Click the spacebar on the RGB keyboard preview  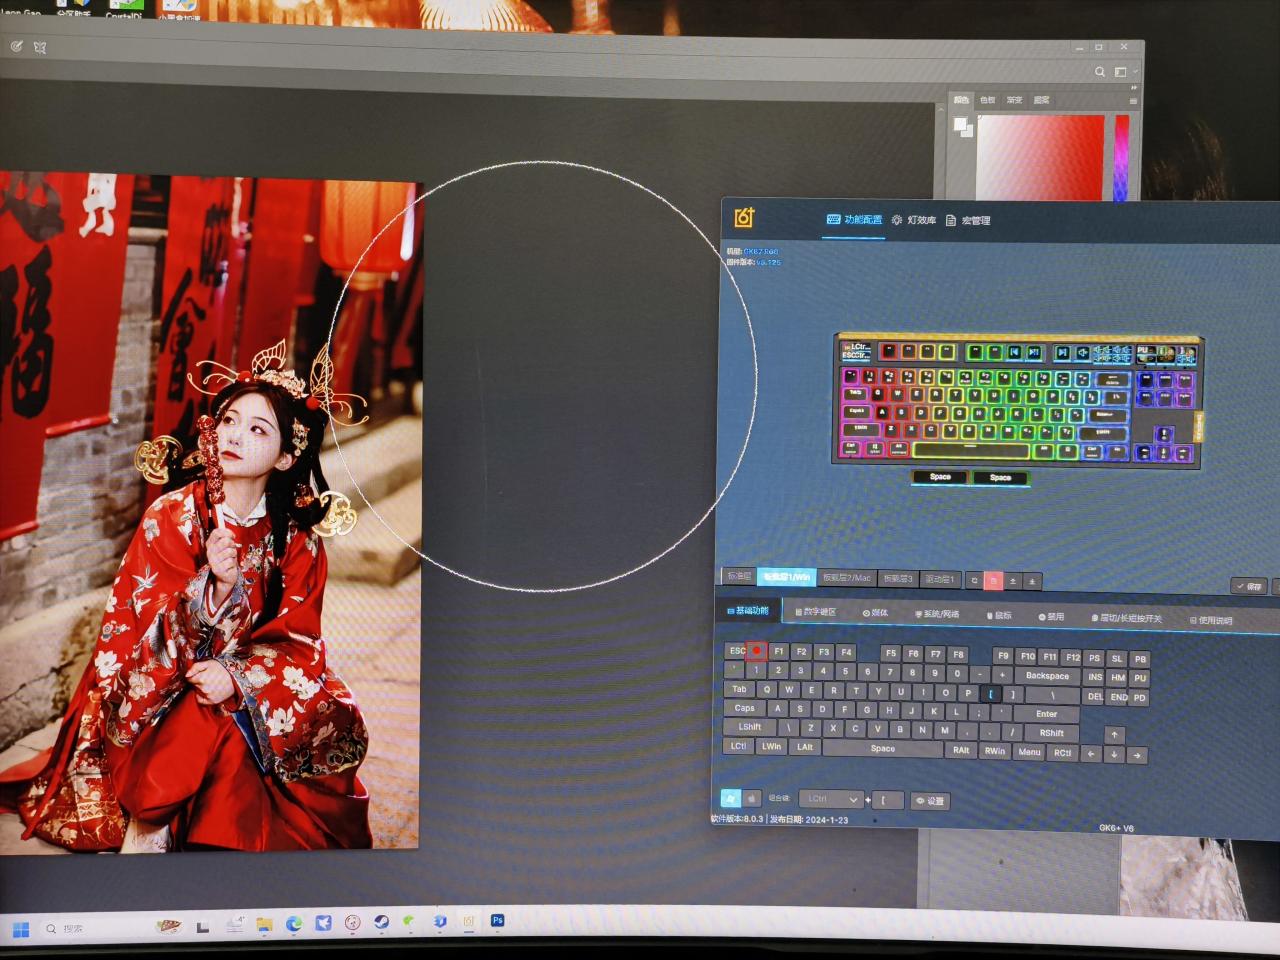tap(970, 450)
